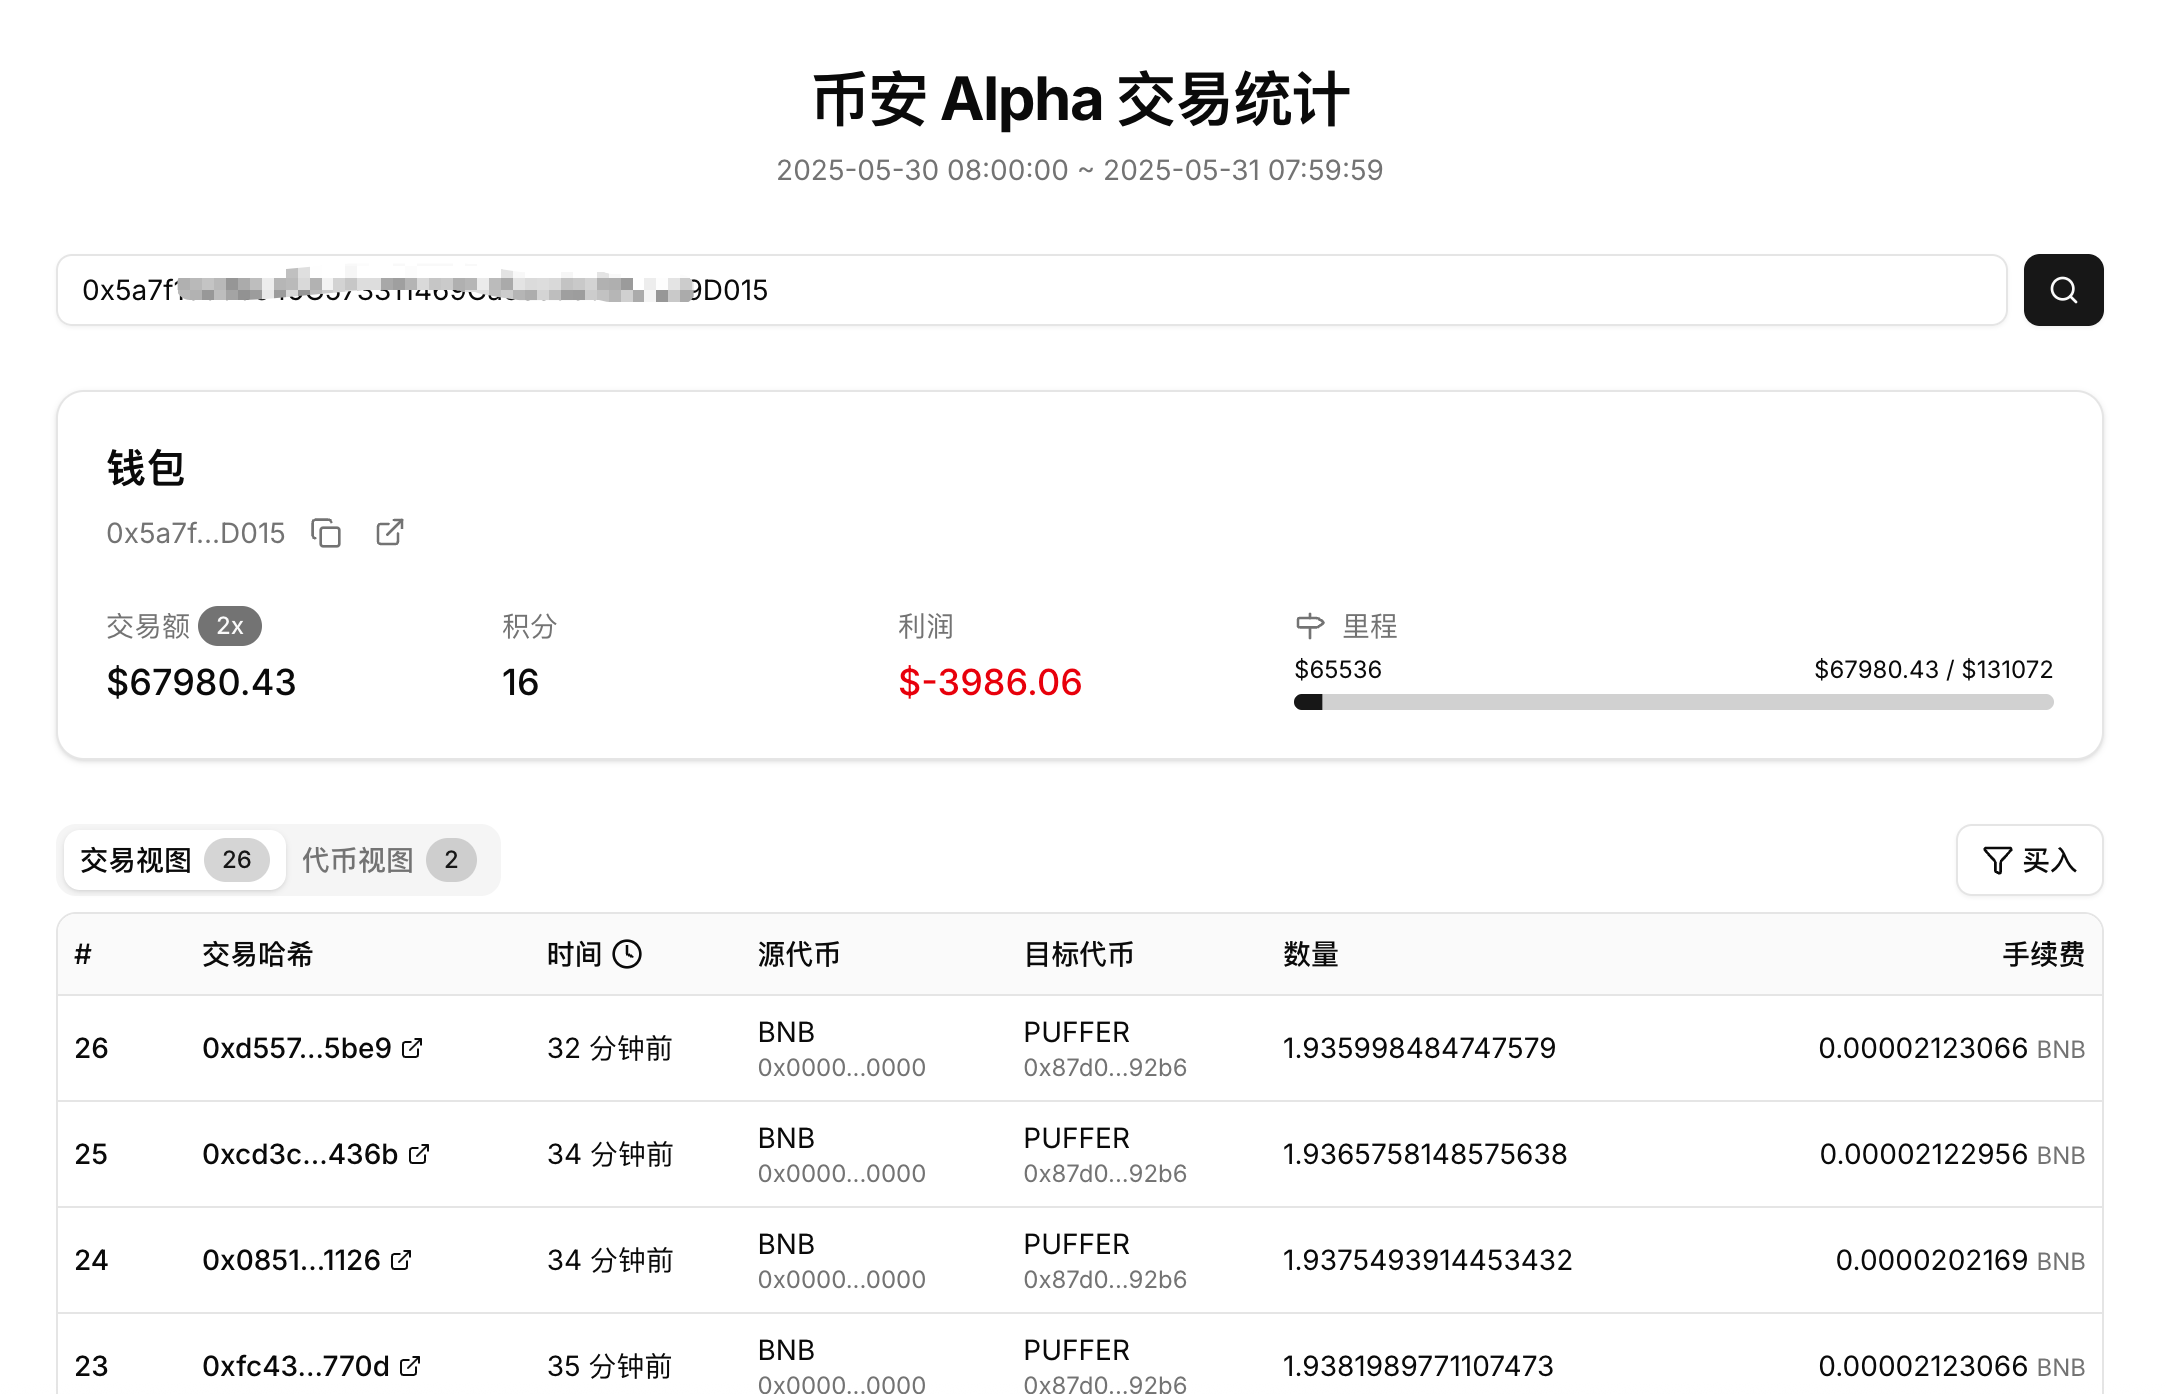
Task: Click the clock icon beside 时间 header
Action: click(x=627, y=954)
